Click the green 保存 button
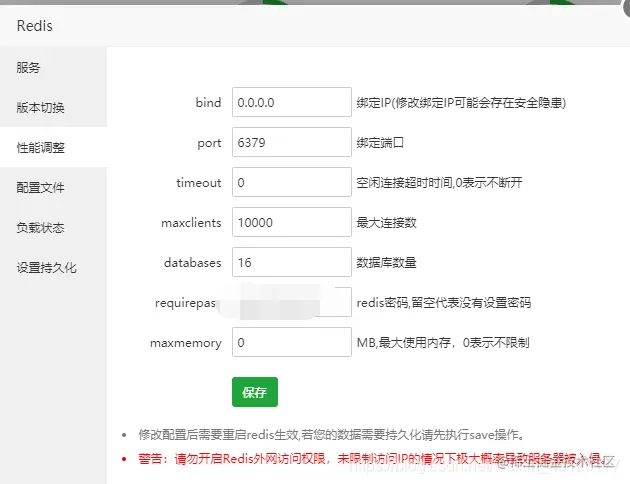This screenshot has width=630, height=484. pyautogui.click(x=255, y=392)
